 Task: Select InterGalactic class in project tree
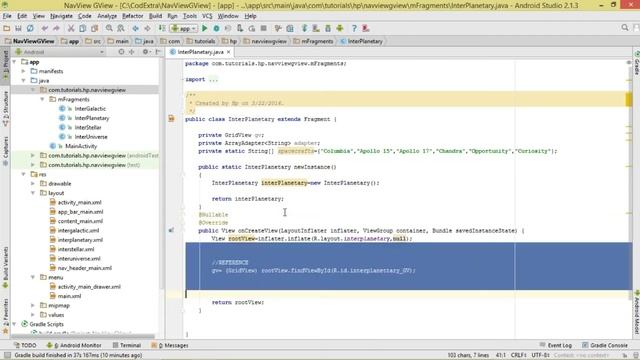(x=90, y=109)
